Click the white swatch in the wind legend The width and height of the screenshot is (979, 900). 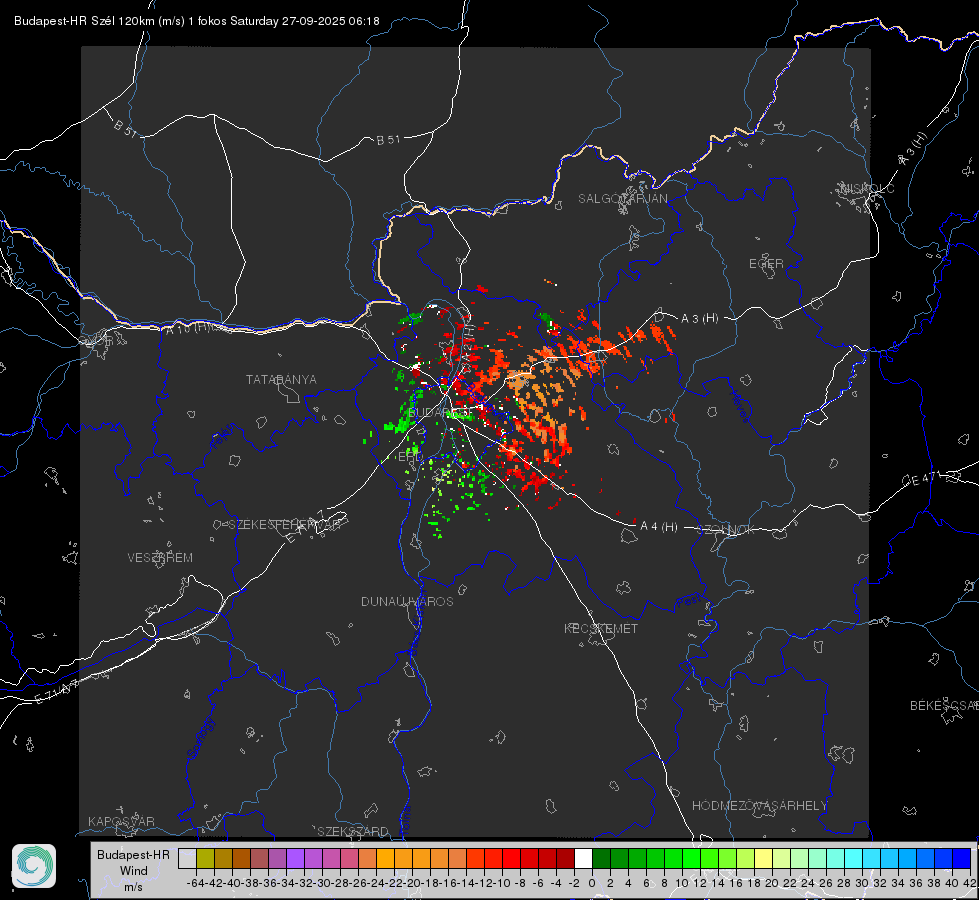coord(583,858)
